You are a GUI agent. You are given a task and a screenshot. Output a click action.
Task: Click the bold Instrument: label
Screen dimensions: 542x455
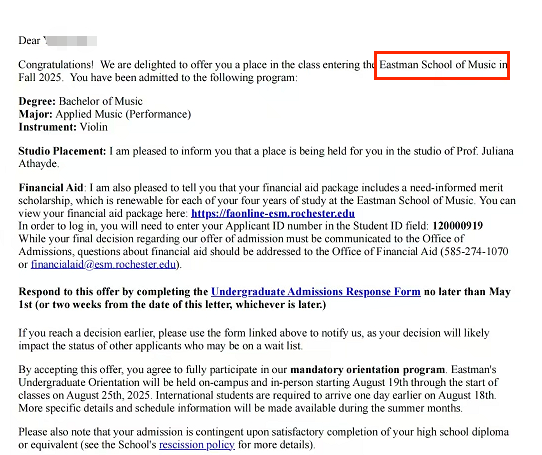[48, 127]
